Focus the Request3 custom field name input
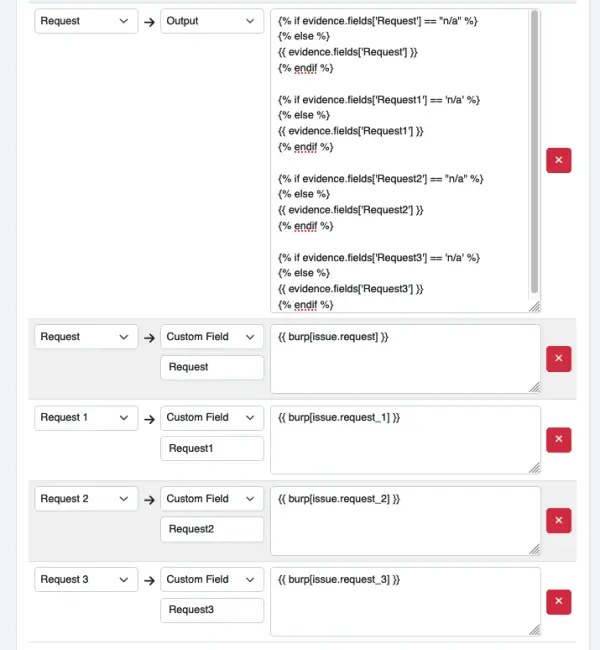 [x=212, y=611]
